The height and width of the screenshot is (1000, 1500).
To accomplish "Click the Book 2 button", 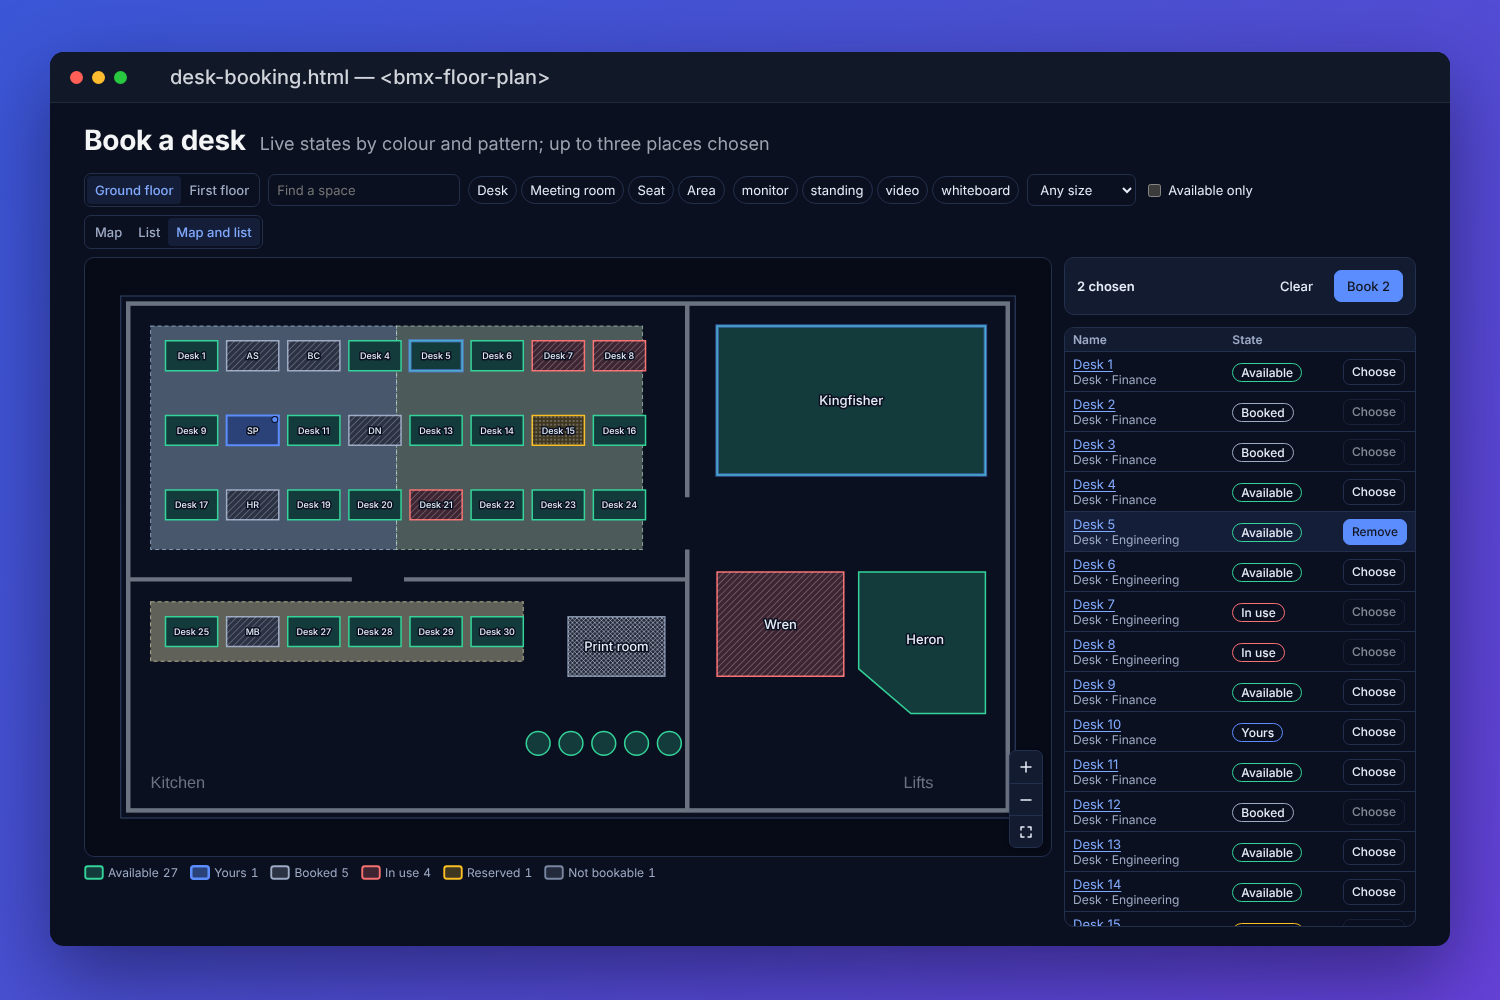I will pos(1368,286).
